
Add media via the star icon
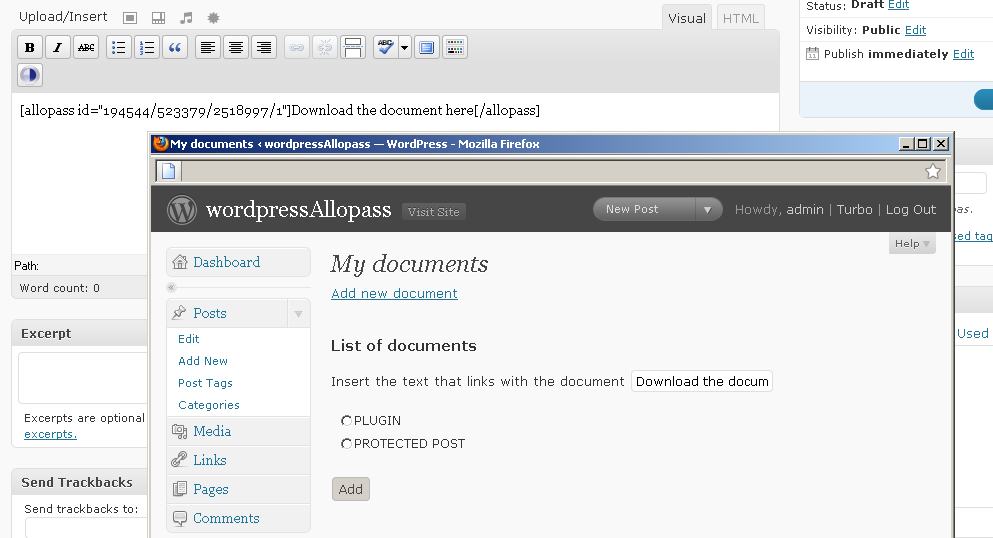click(213, 18)
